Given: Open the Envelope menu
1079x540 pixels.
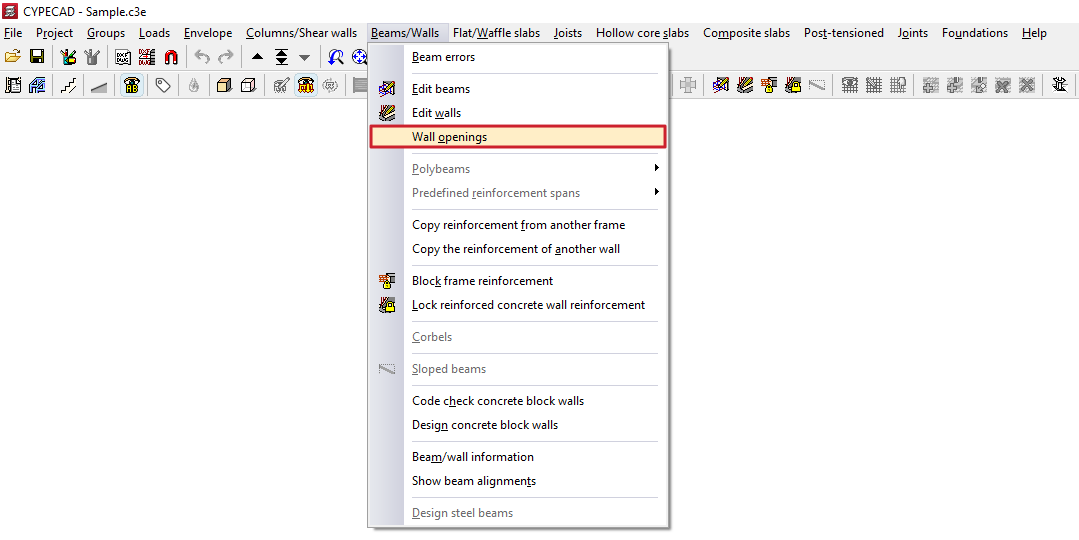Looking at the screenshot, I should [x=208, y=33].
